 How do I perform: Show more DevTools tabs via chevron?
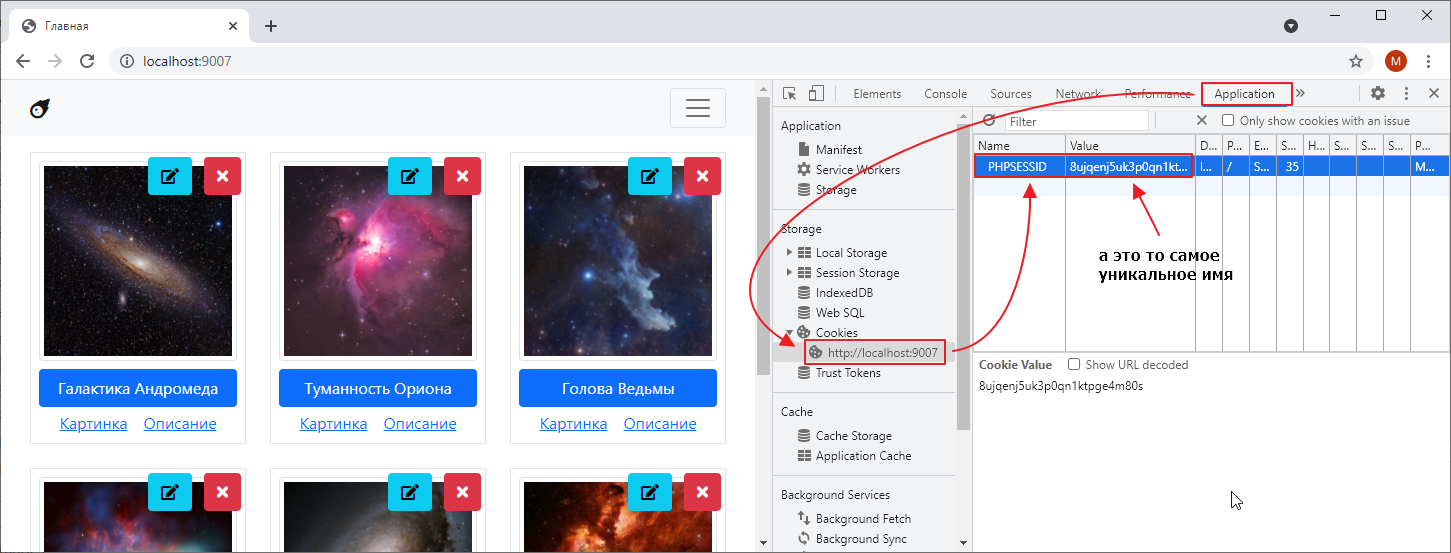pos(1301,93)
